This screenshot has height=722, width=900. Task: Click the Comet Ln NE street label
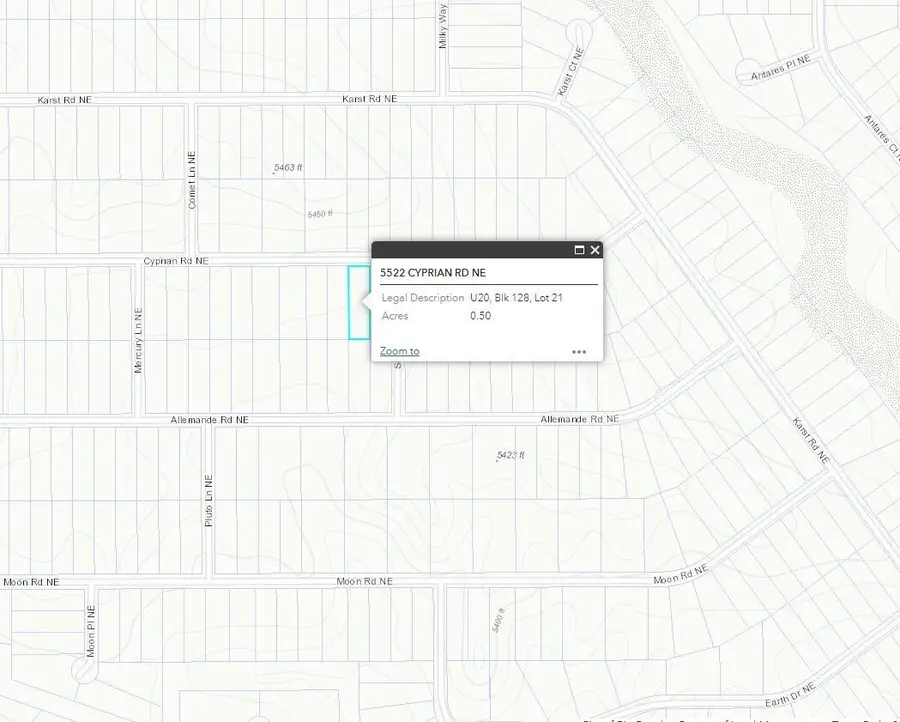pyautogui.click(x=193, y=180)
